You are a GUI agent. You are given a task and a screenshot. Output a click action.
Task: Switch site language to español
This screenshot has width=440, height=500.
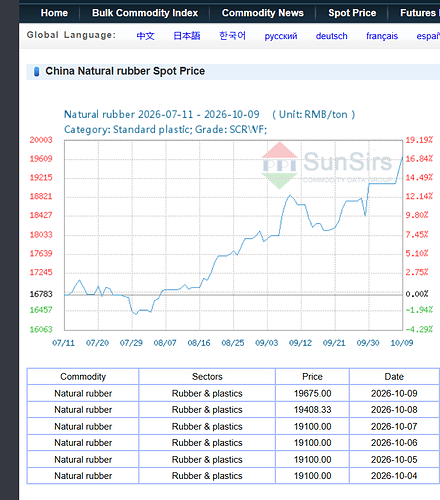pos(428,36)
